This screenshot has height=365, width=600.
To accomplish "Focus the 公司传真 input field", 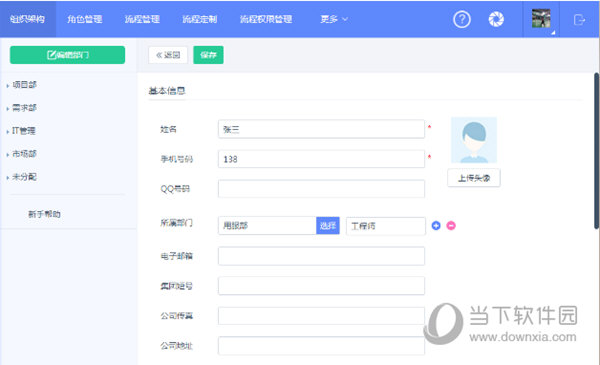I will [x=321, y=316].
